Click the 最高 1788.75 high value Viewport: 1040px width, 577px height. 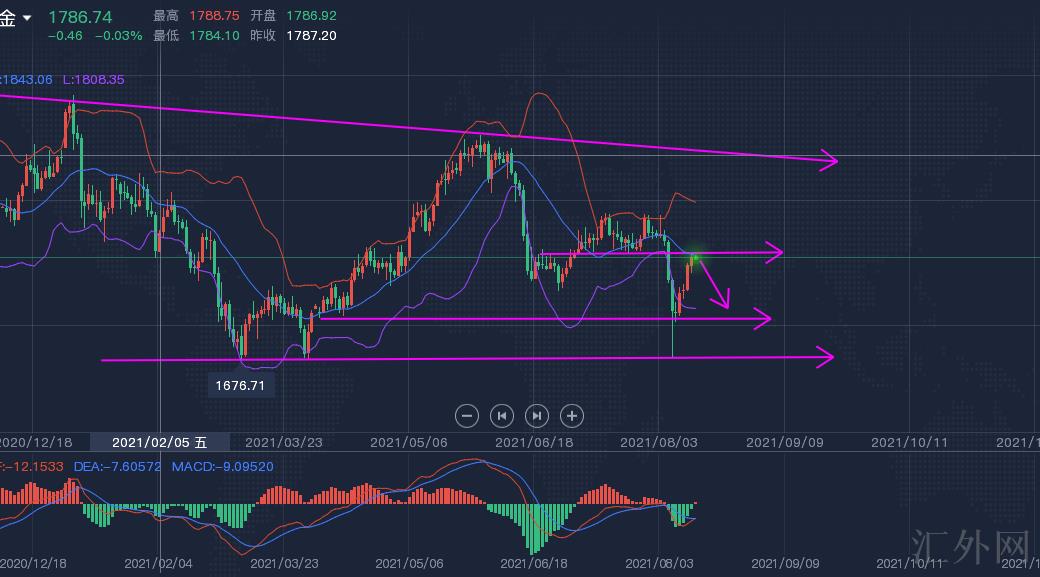(x=217, y=17)
